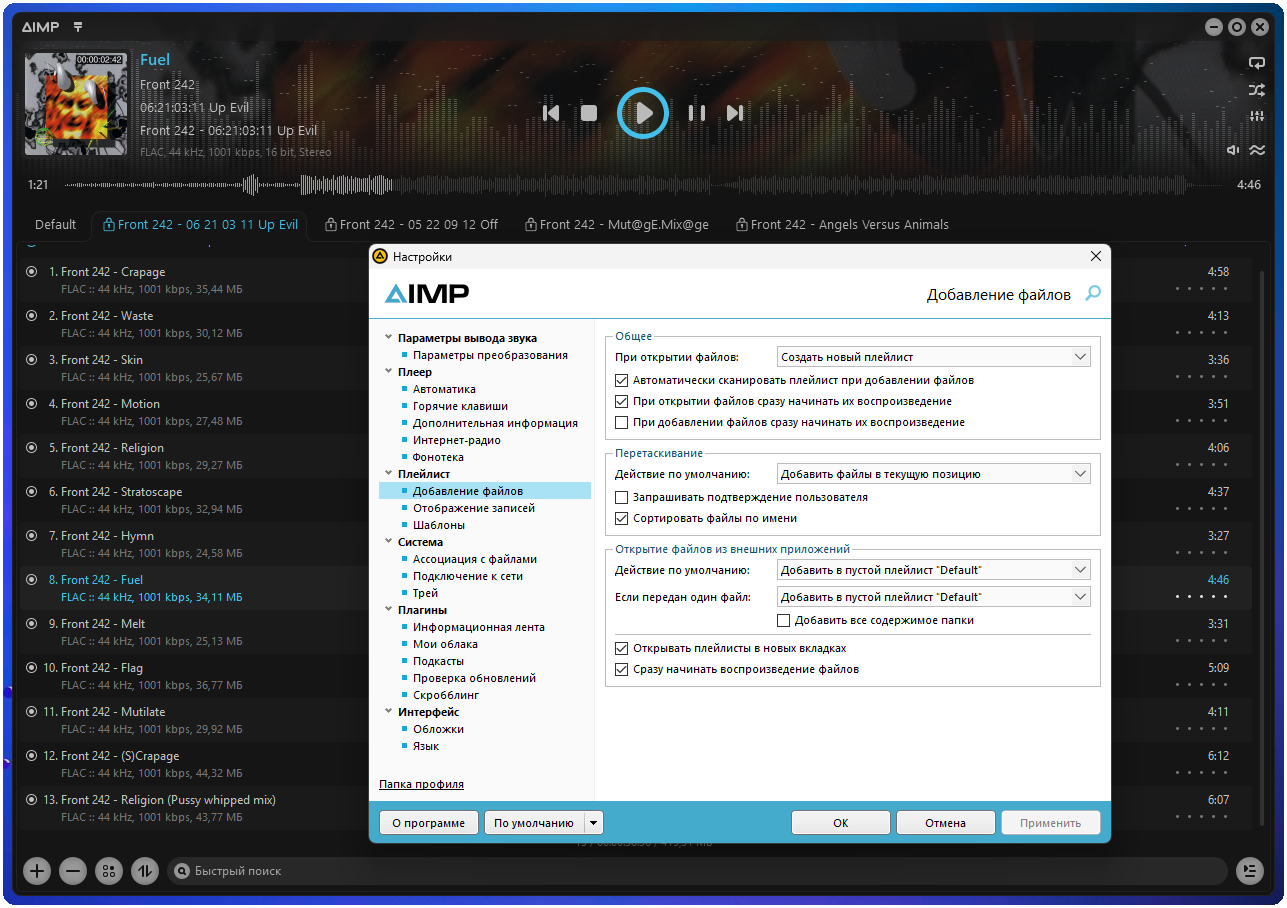The height and width of the screenshot is (908, 1287).
Task: Click the waveform seek bar
Action: pos(640,185)
